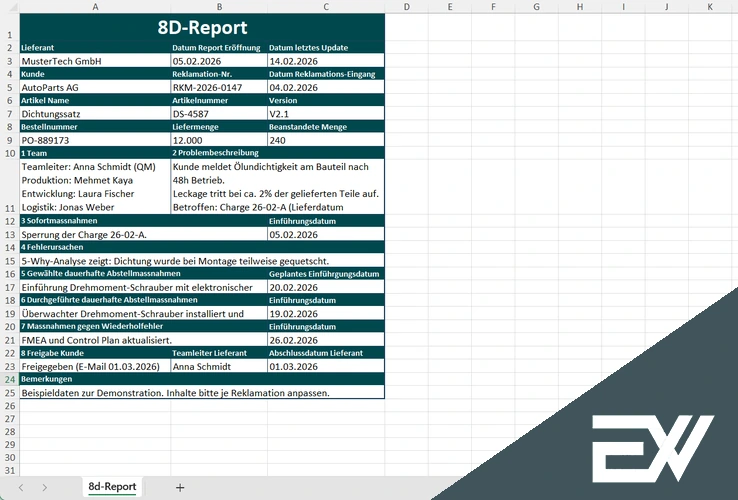
Task: Select cell Sperrung der Charge 26-02-A.
Action: coord(144,234)
